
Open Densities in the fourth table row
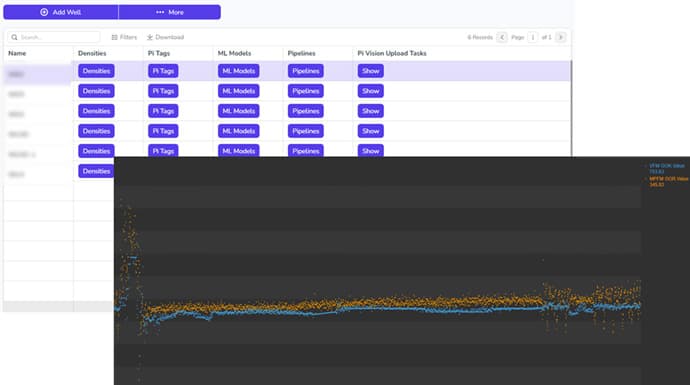point(96,131)
